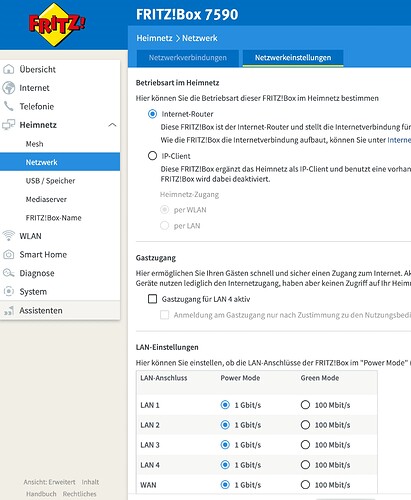411x500 pixels.
Task: Switch to Netzwerkeinstellungen tab
Action: click(x=293, y=58)
